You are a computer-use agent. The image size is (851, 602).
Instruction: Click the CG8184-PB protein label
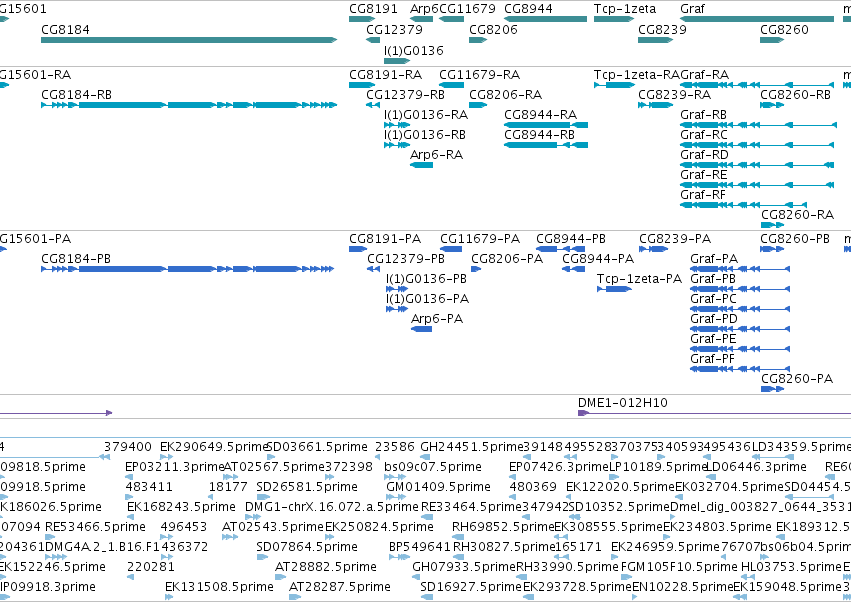point(76,258)
